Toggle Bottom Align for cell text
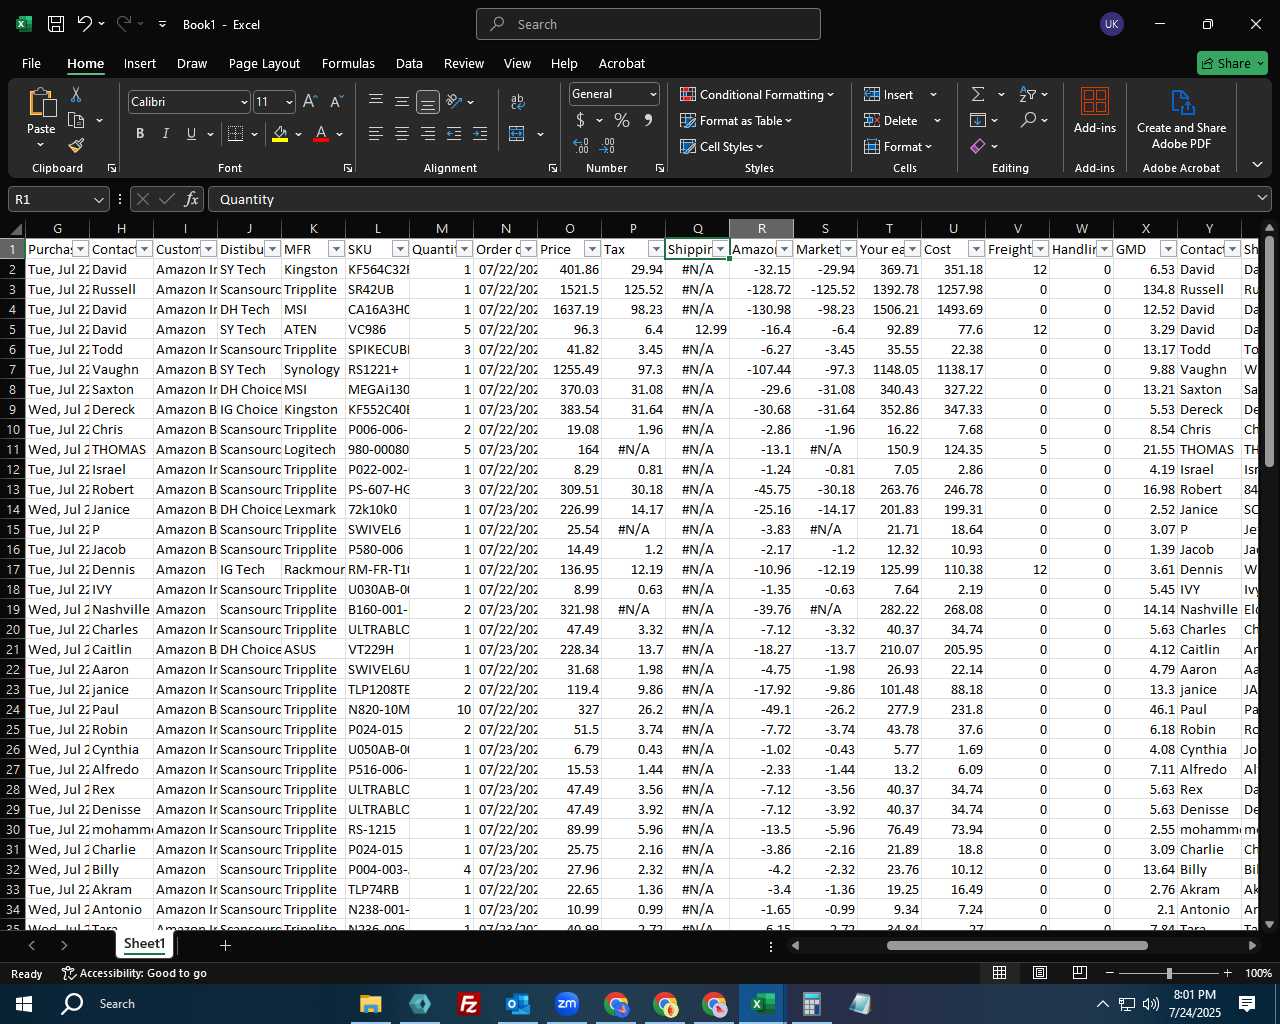The height and width of the screenshot is (1024, 1280). click(x=427, y=101)
